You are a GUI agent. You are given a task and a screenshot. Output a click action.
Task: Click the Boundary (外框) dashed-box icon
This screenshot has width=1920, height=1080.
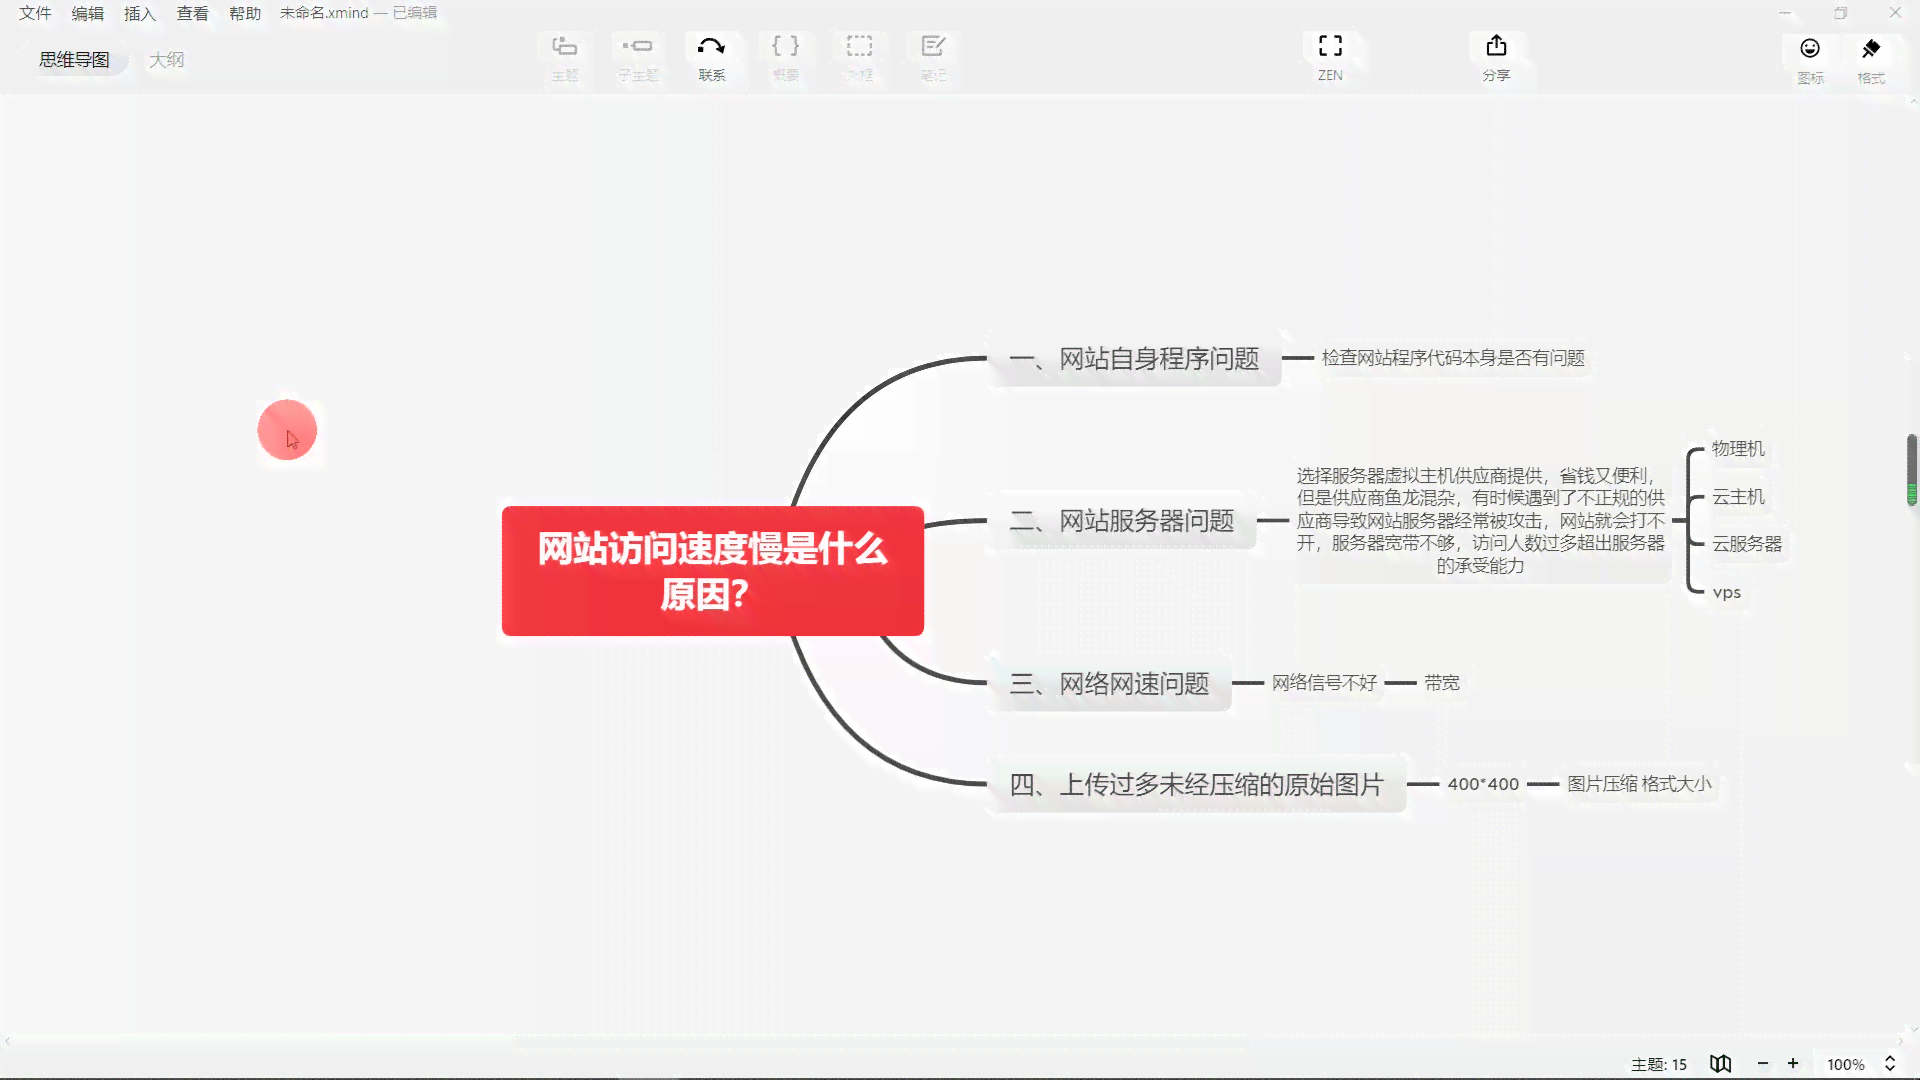[x=859, y=46]
